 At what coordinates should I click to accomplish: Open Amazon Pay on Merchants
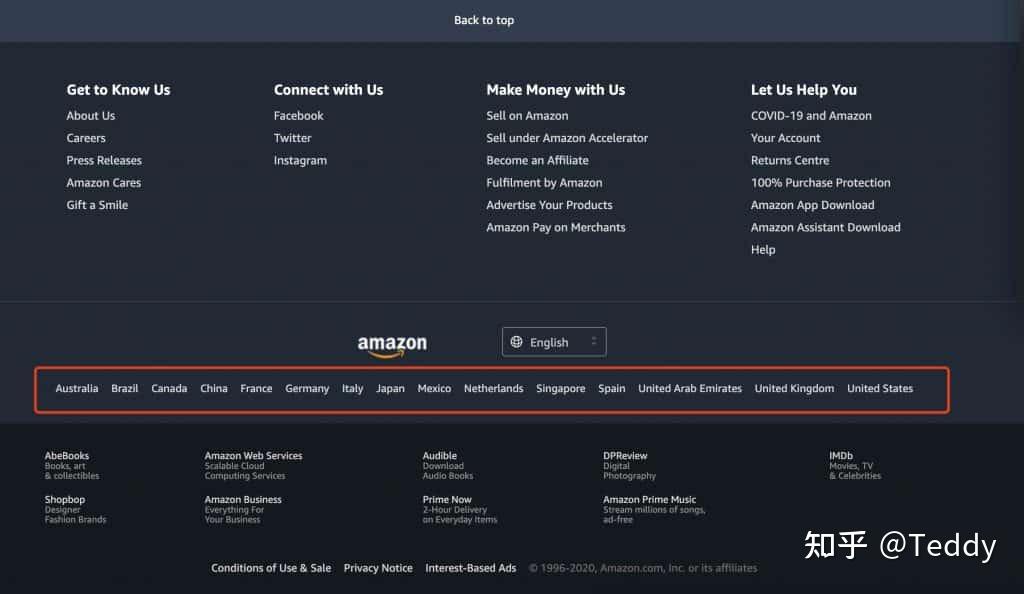556,227
